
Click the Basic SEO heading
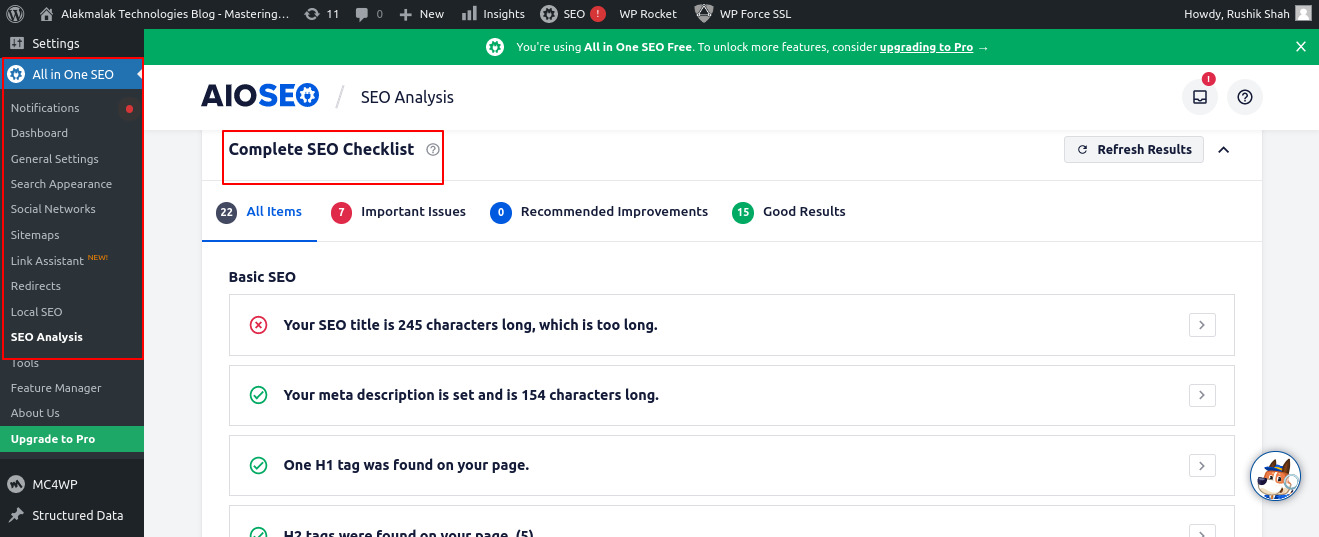point(262,277)
